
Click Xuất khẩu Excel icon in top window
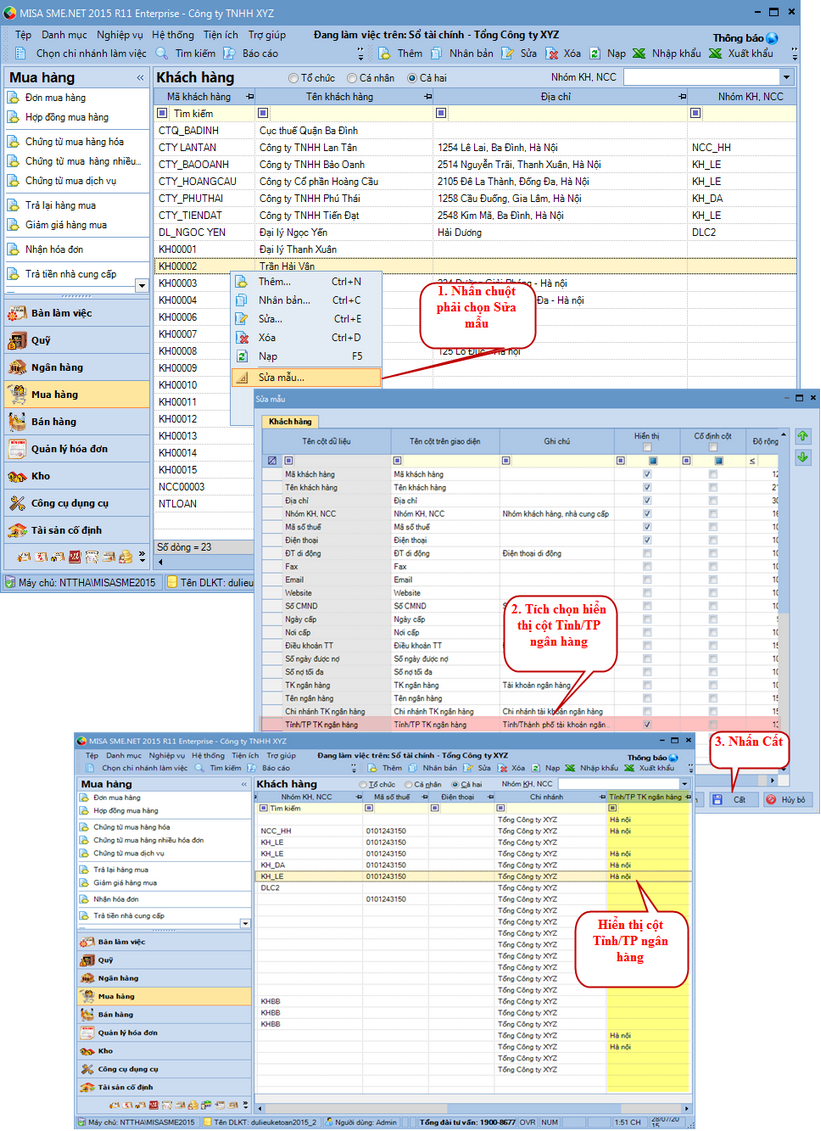715,53
